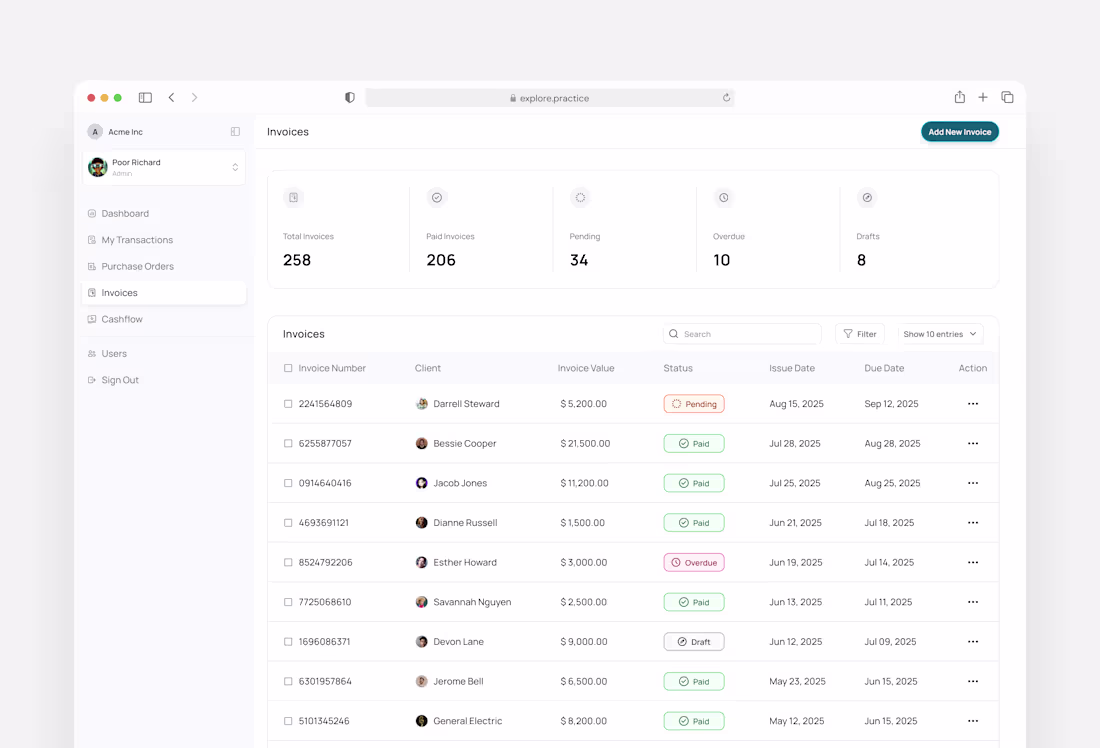Open actions menu for Jerome Bell invoice
1100x748 pixels.
pos(972,681)
